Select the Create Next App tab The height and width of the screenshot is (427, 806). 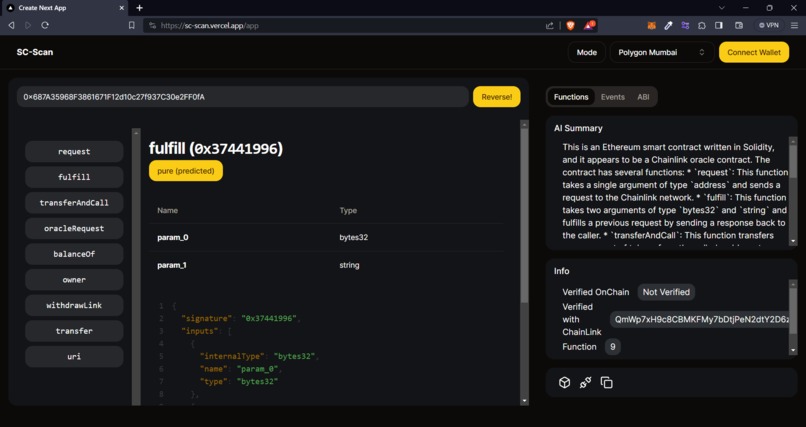click(64, 8)
